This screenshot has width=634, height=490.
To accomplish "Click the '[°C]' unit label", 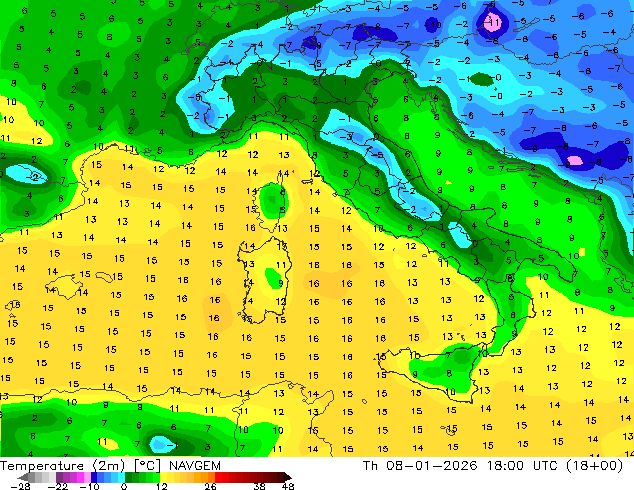I will [x=148, y=466].
